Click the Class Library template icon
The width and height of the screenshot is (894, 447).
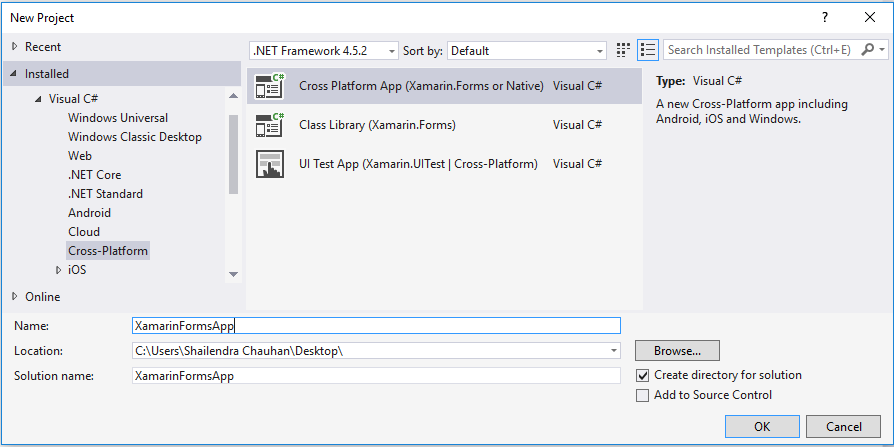pyautogui.click(x=270, y=125)
